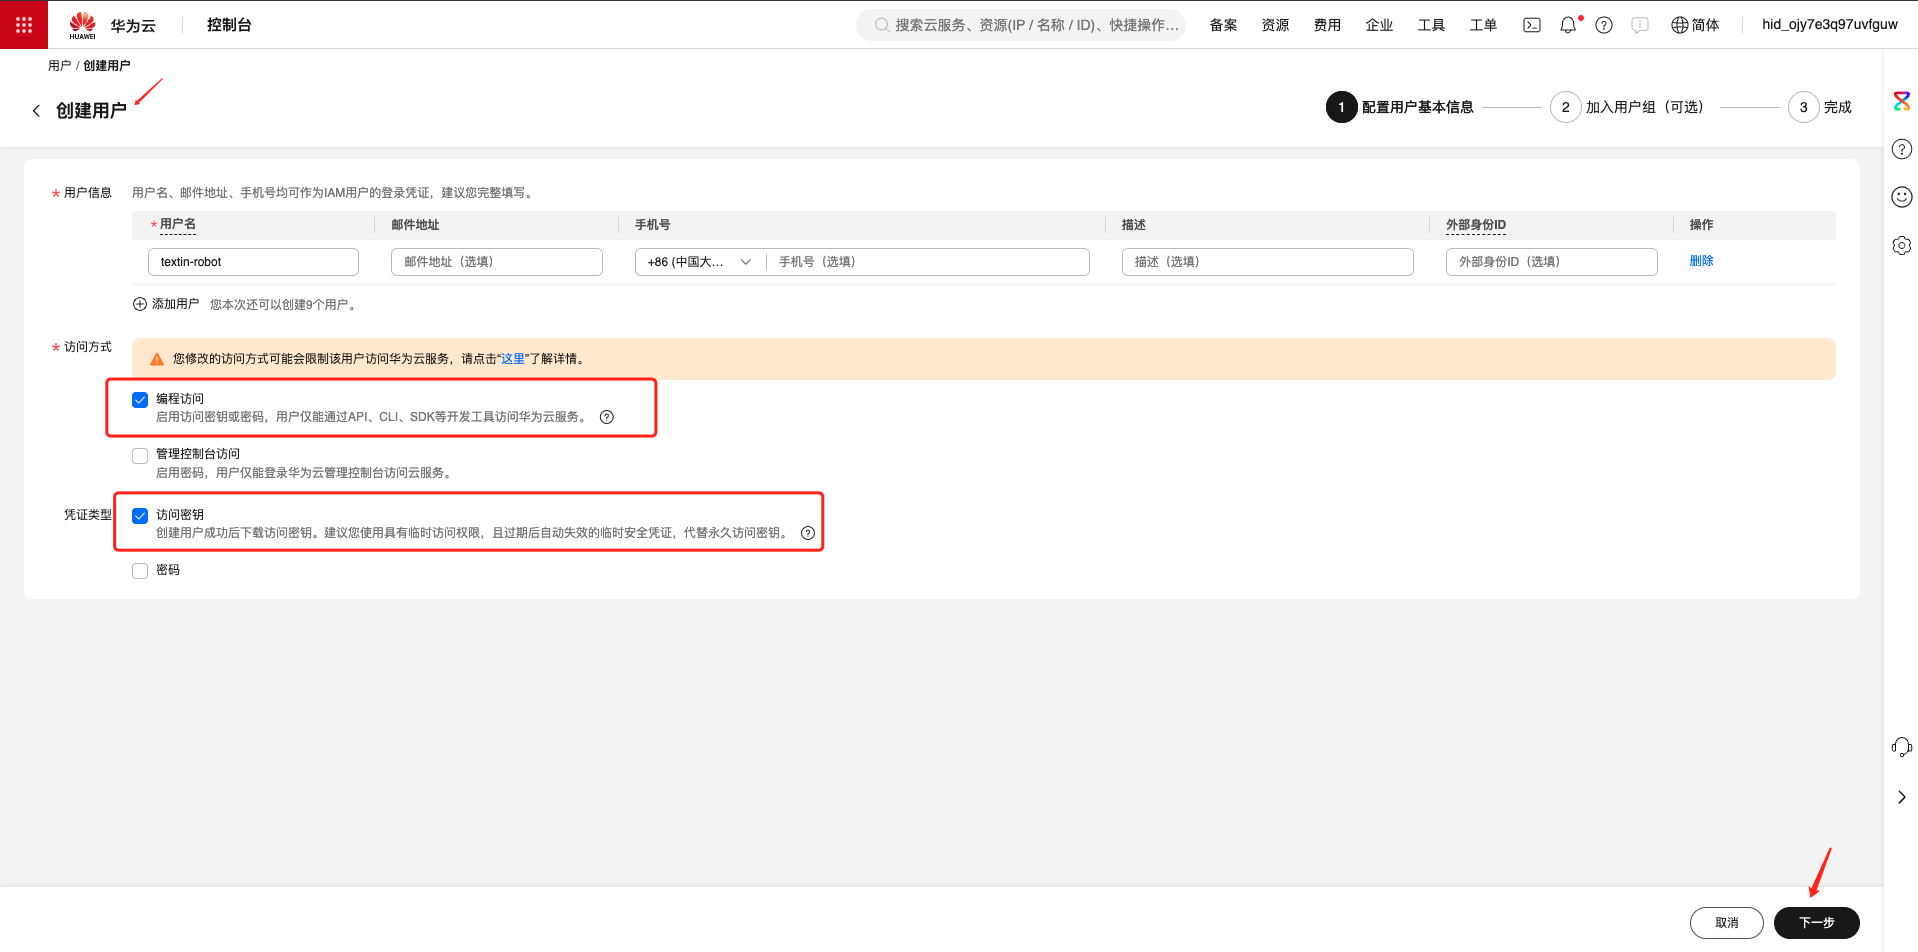Open the 费用 menu in top bar
Screen dimensions: 1918x952
click(x=1327, y=25)
